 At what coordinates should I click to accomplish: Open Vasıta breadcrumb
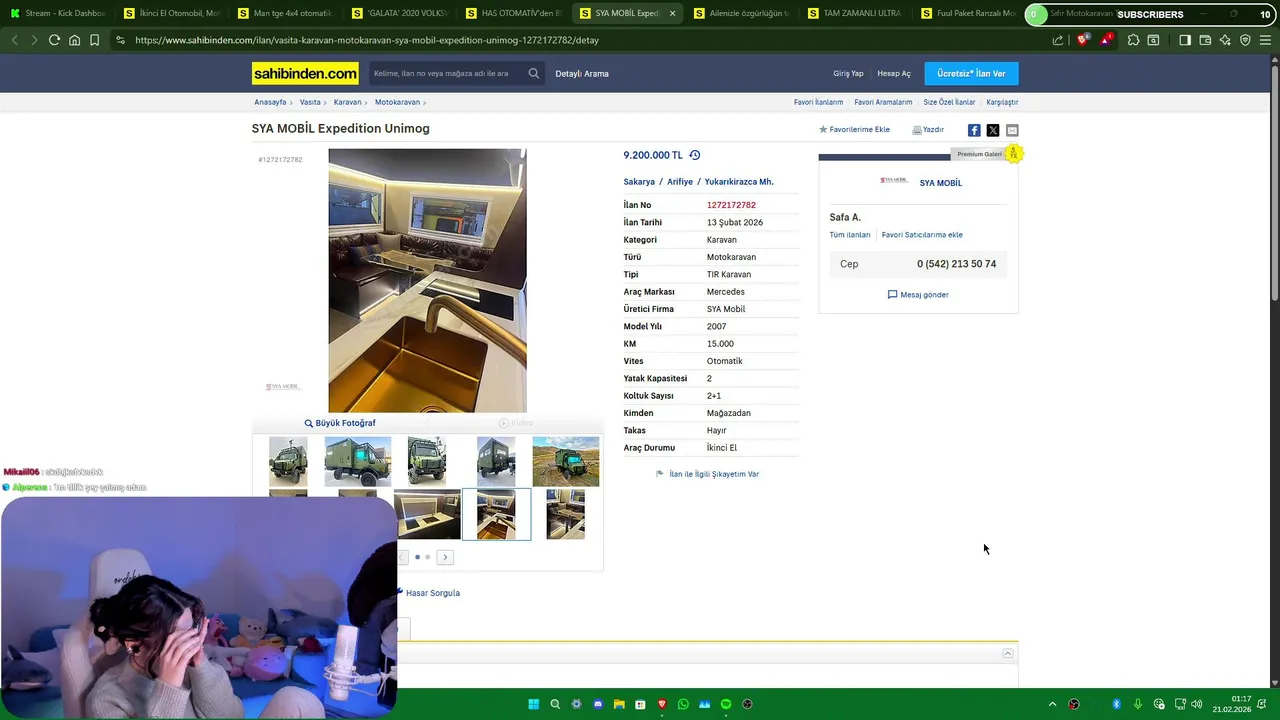310,102
